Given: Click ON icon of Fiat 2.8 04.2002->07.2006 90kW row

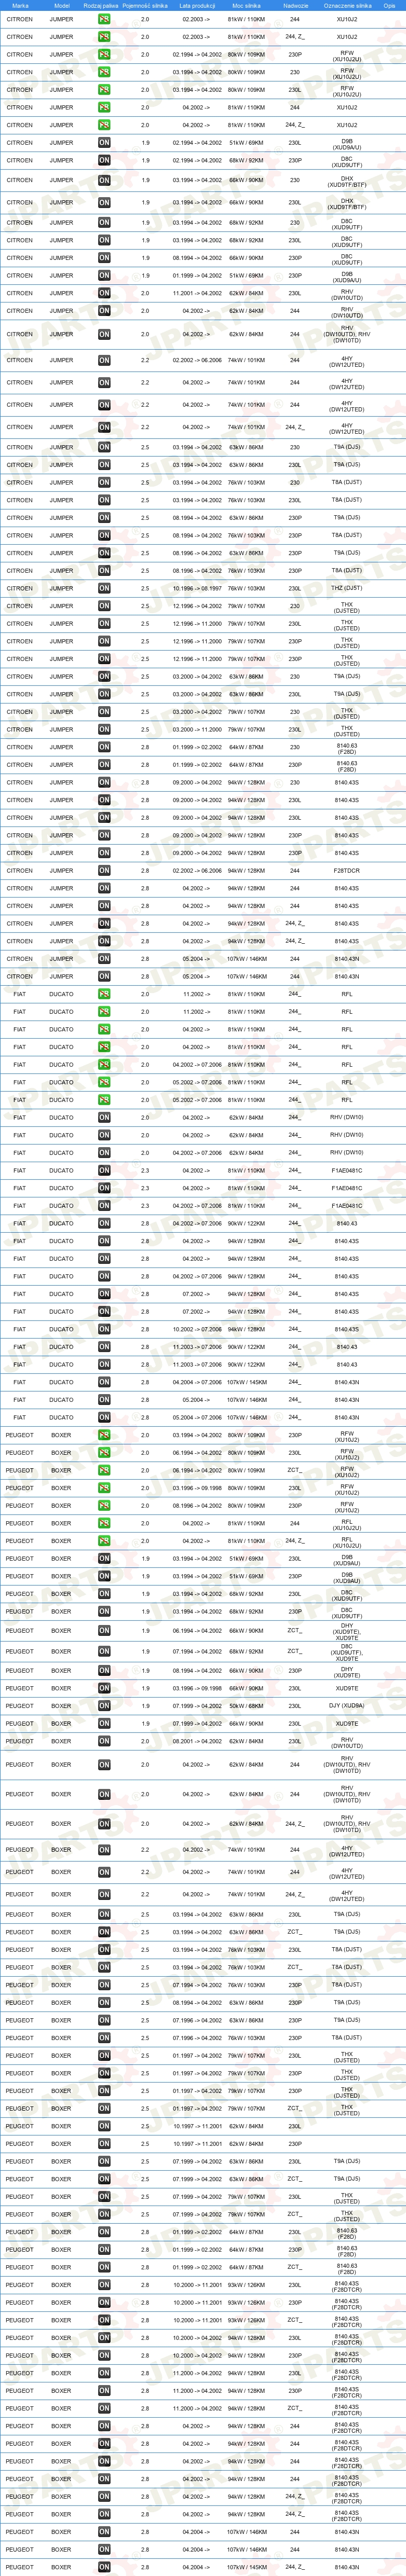Looking at the screenshot, I should (104, 1224).
